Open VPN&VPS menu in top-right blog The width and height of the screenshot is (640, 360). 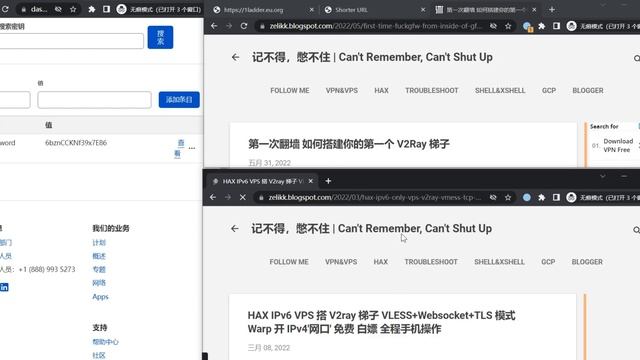[x=342, y=91]
